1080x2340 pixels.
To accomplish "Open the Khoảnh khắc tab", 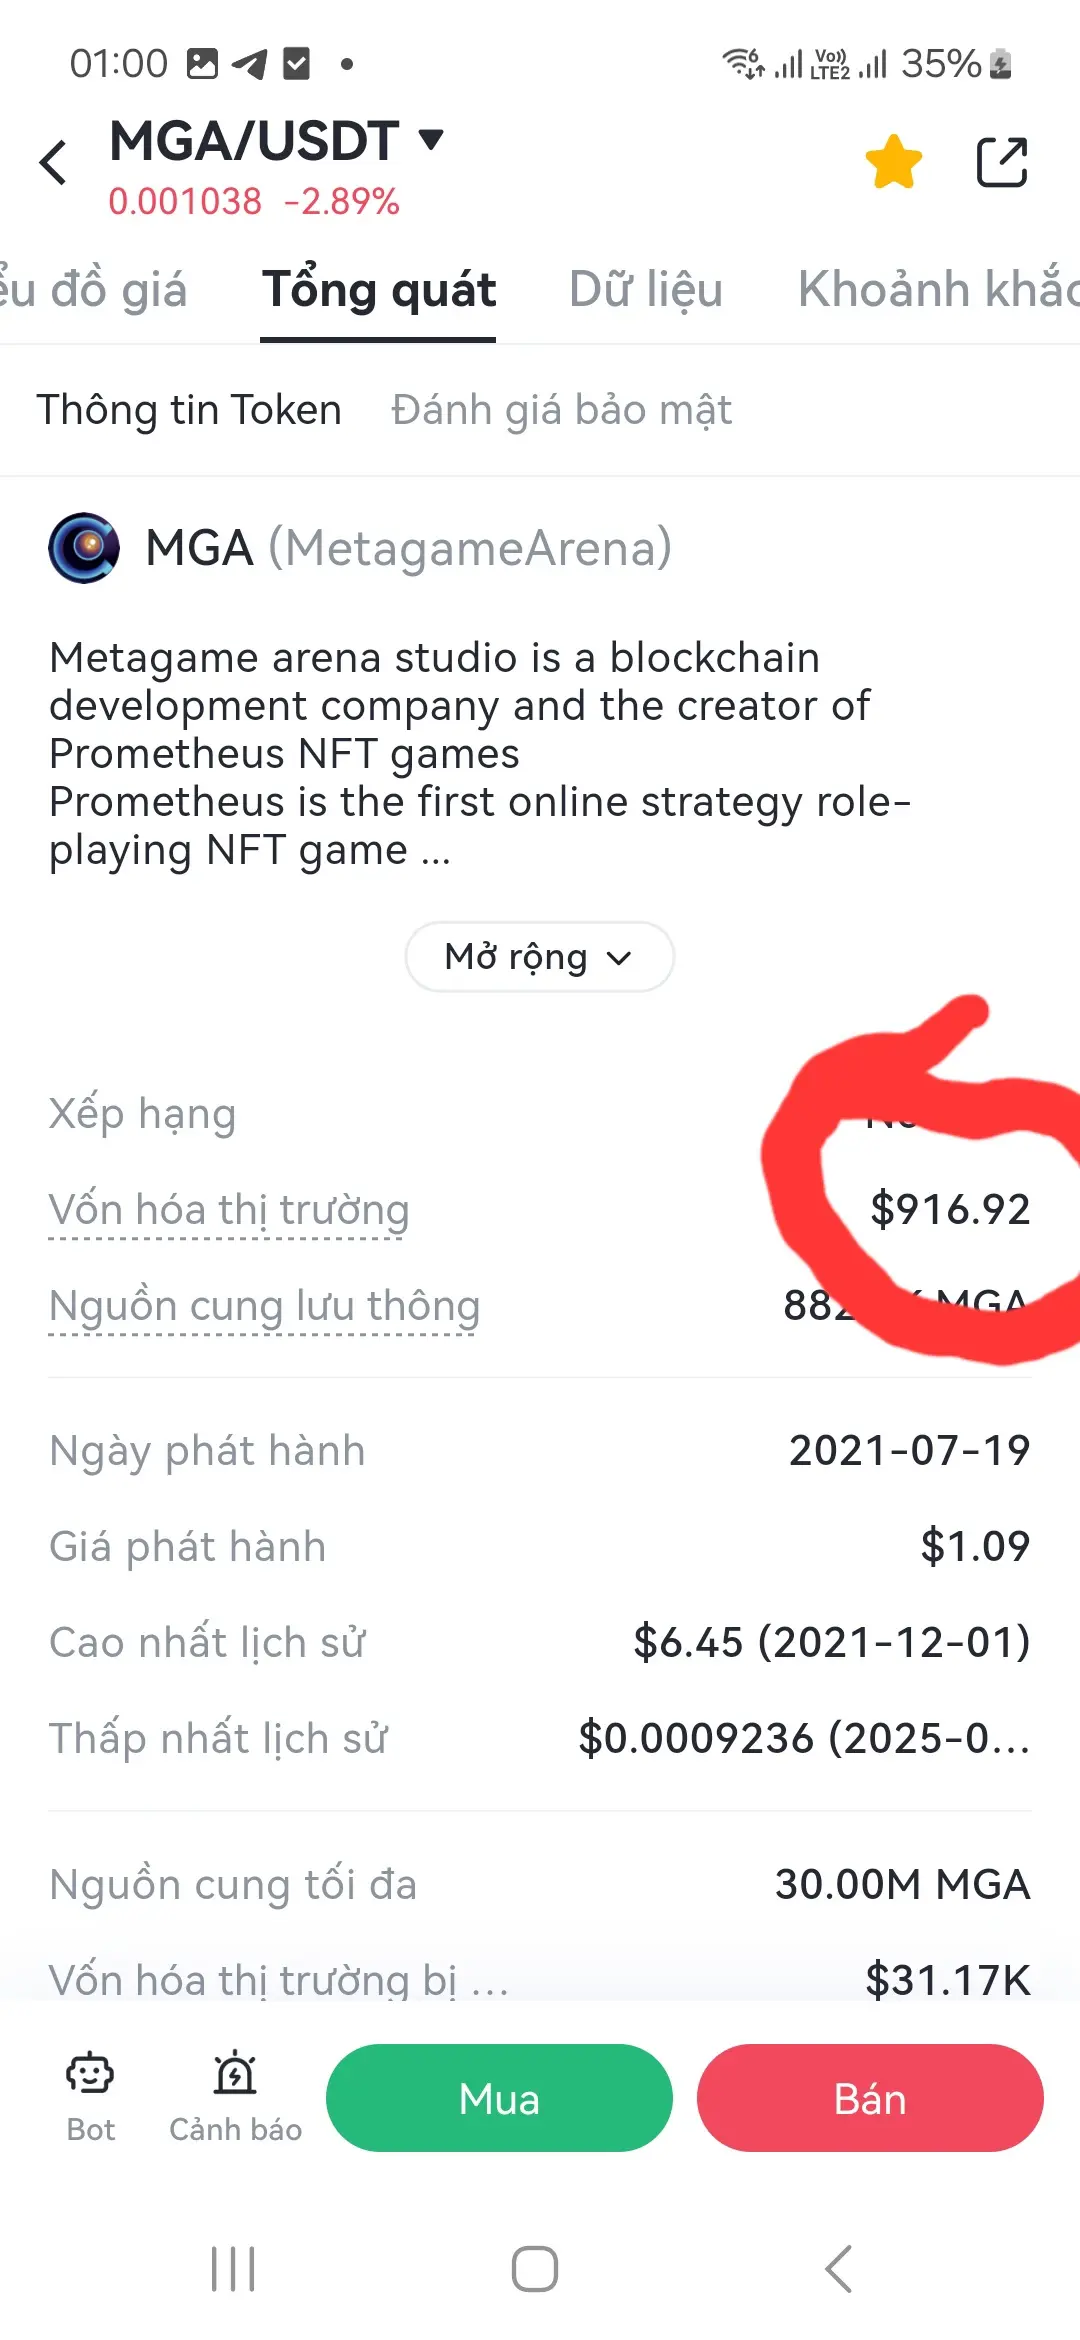I will point(938,289).
